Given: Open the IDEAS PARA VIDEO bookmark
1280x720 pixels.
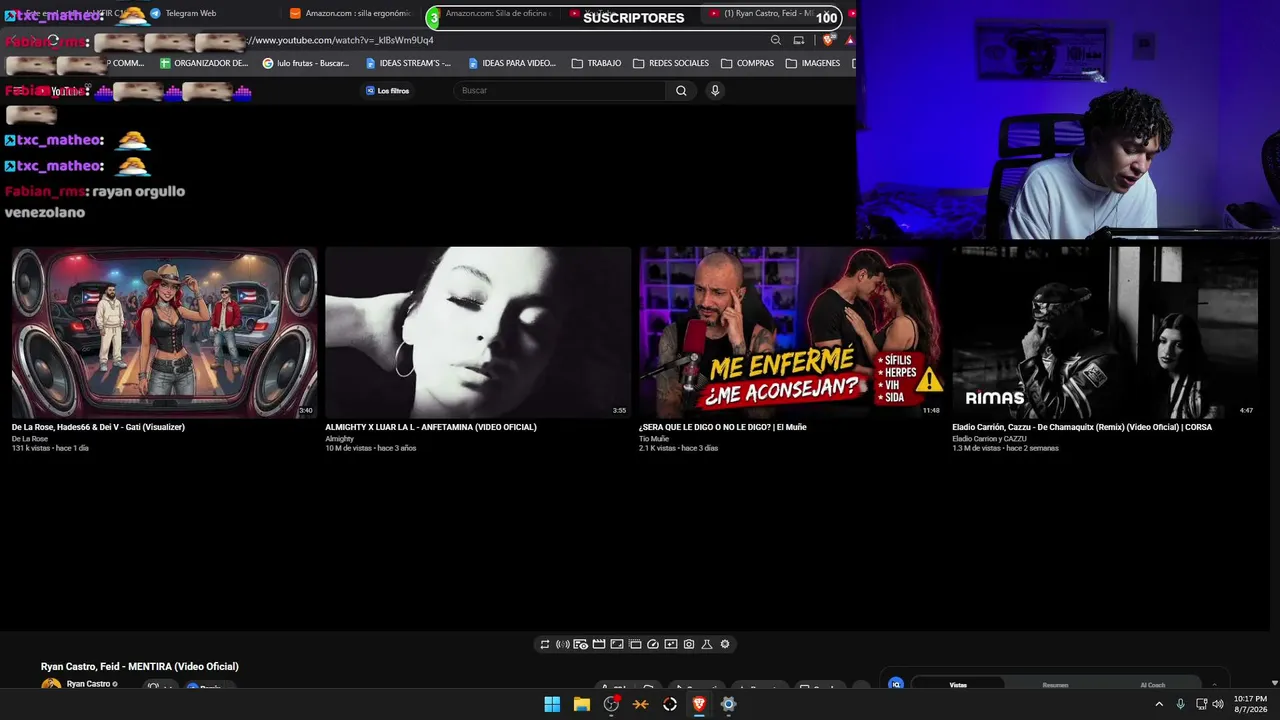Looking at the screenshot, I should tap(512, 63).
